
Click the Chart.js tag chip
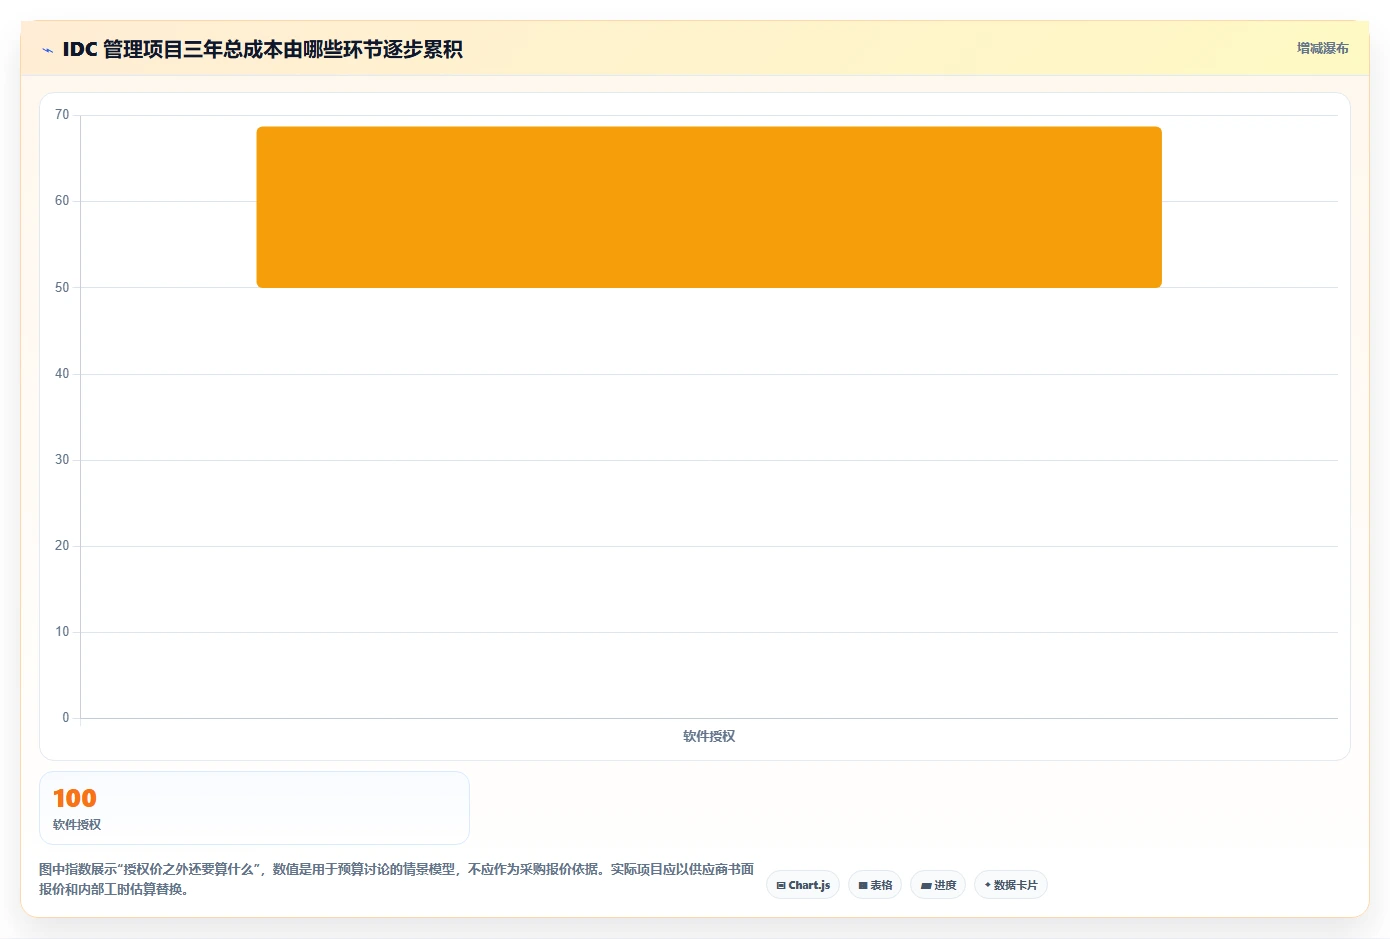(803, 885)
